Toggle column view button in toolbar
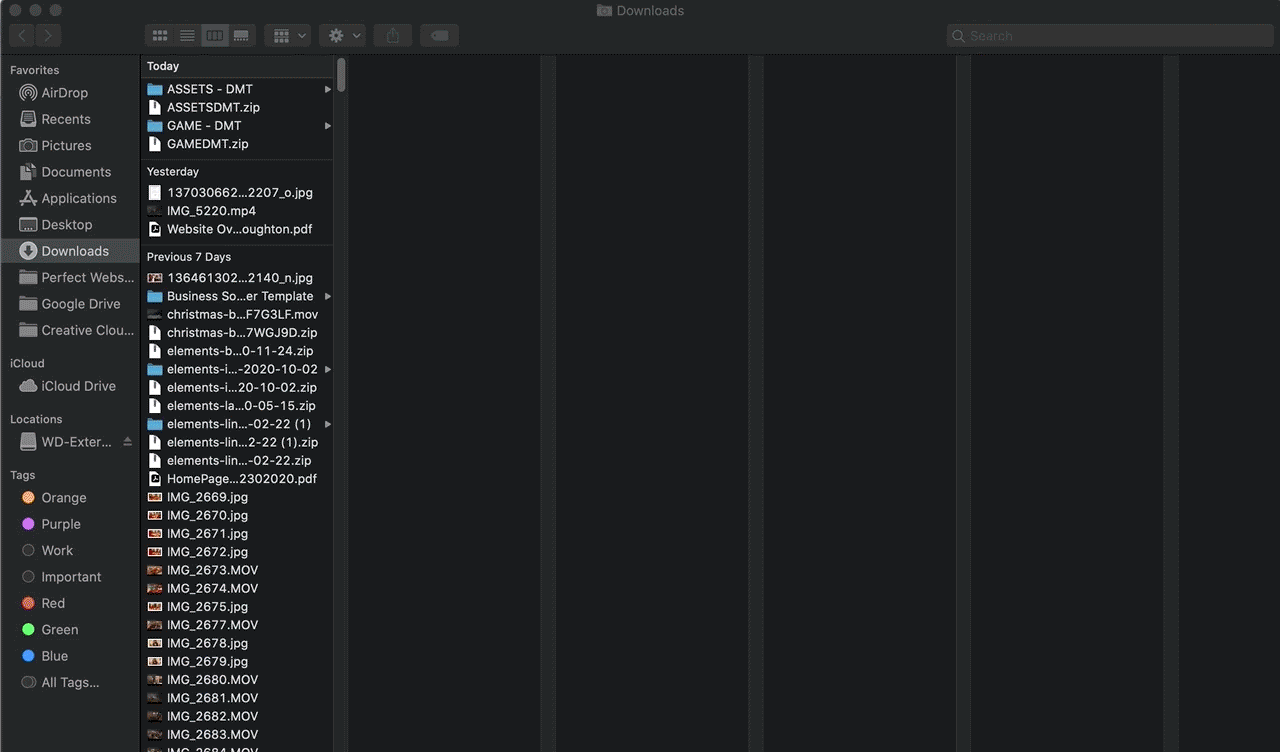1280x752 pixels. click(x=214, y=36)
